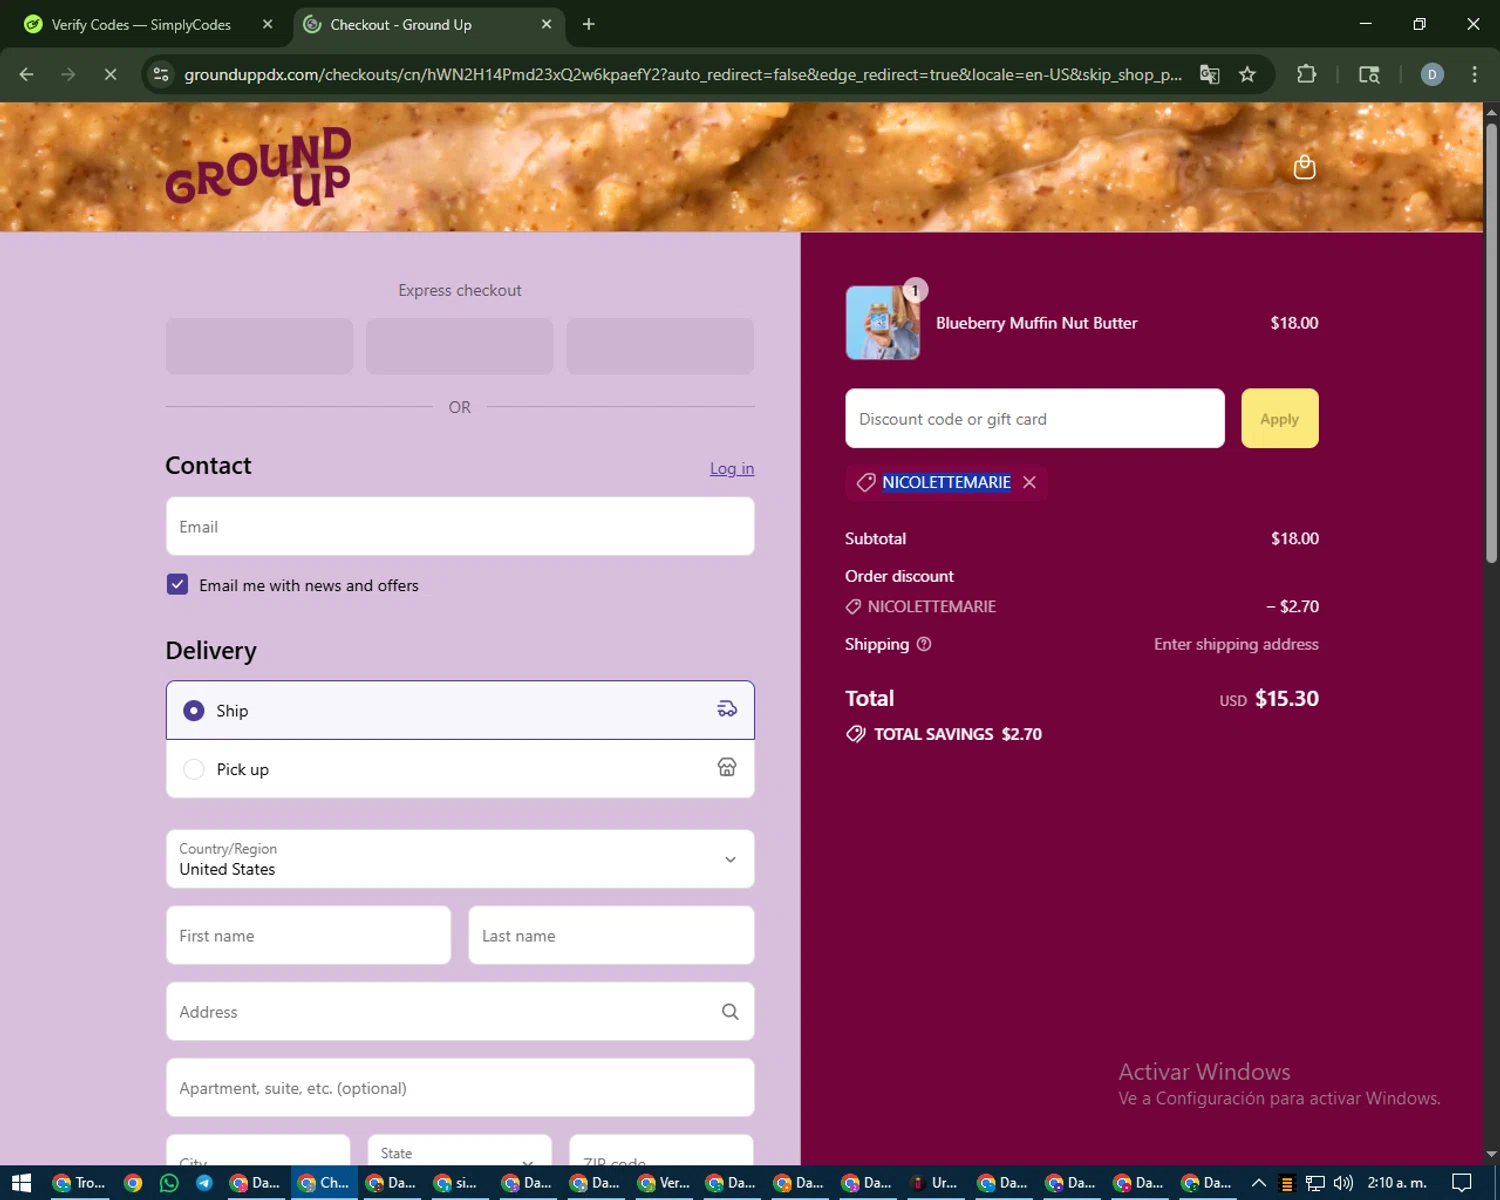The image size is (1500, 1200).
Task: Click the first express checkout button
Action: (x=259, y=346)
